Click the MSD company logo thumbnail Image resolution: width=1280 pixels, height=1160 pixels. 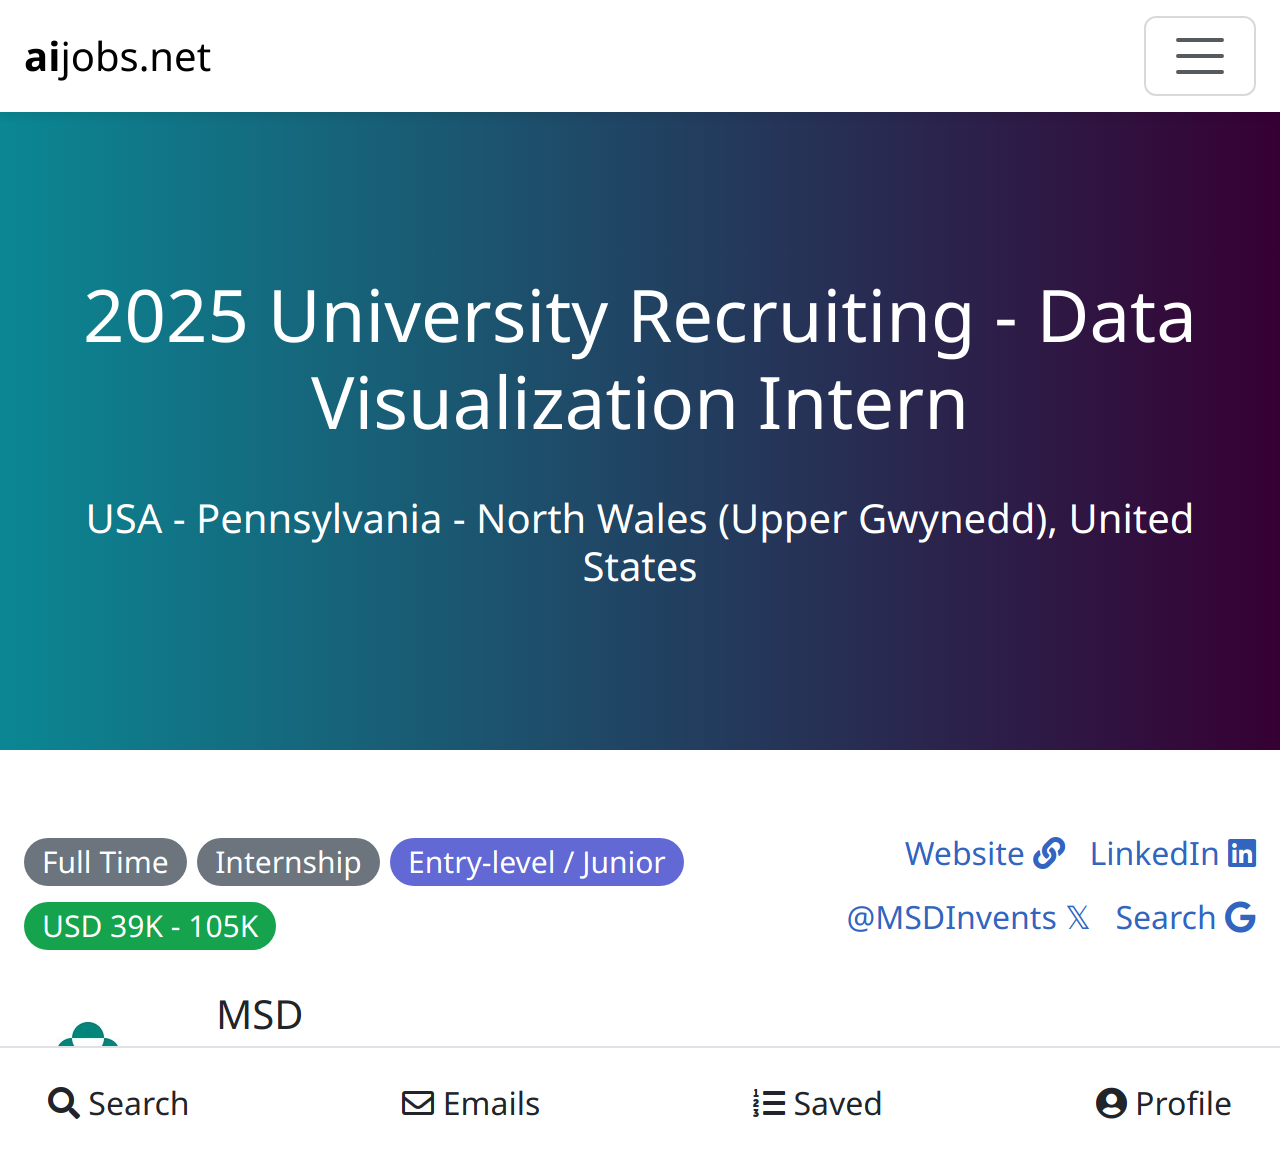(x=88, y=1033)
